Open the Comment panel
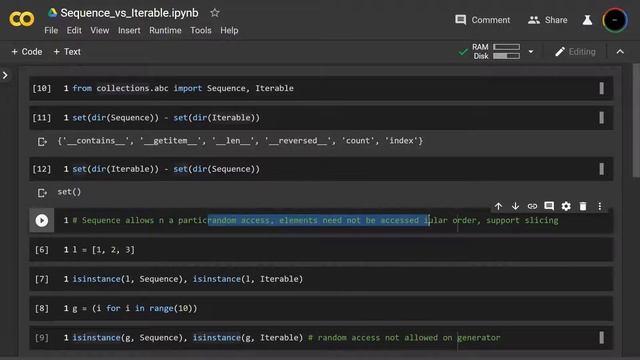640x360 pixels. (482, 20)
